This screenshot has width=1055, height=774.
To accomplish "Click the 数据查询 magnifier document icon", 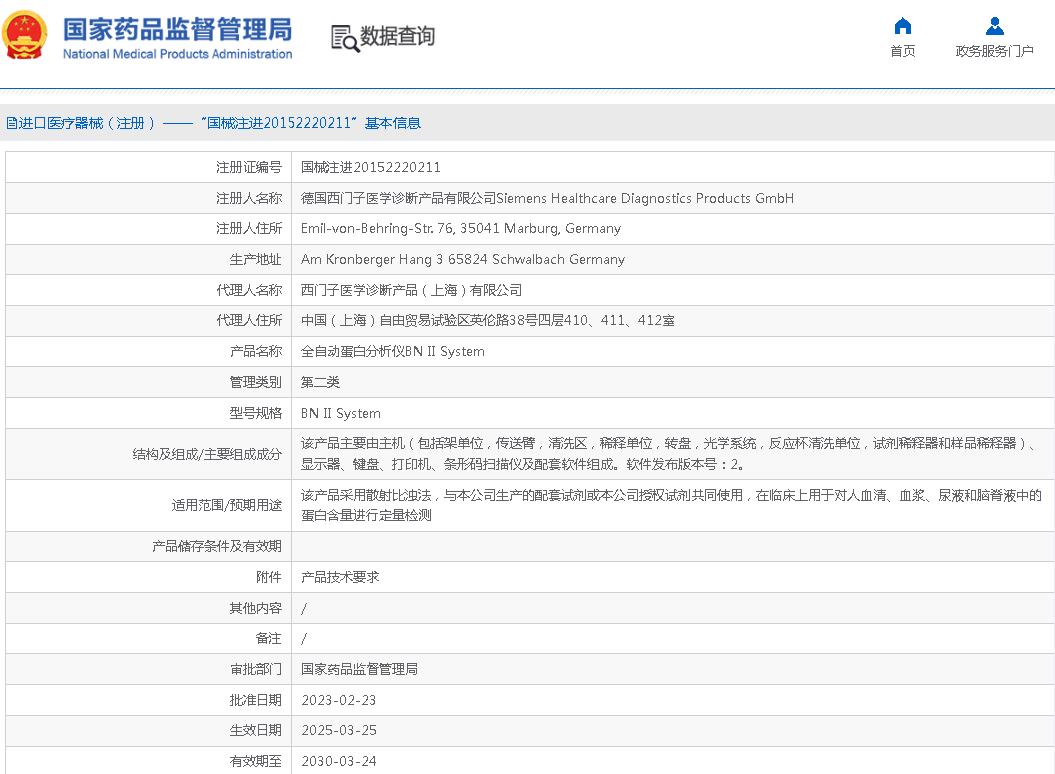I will click(344, 38).
